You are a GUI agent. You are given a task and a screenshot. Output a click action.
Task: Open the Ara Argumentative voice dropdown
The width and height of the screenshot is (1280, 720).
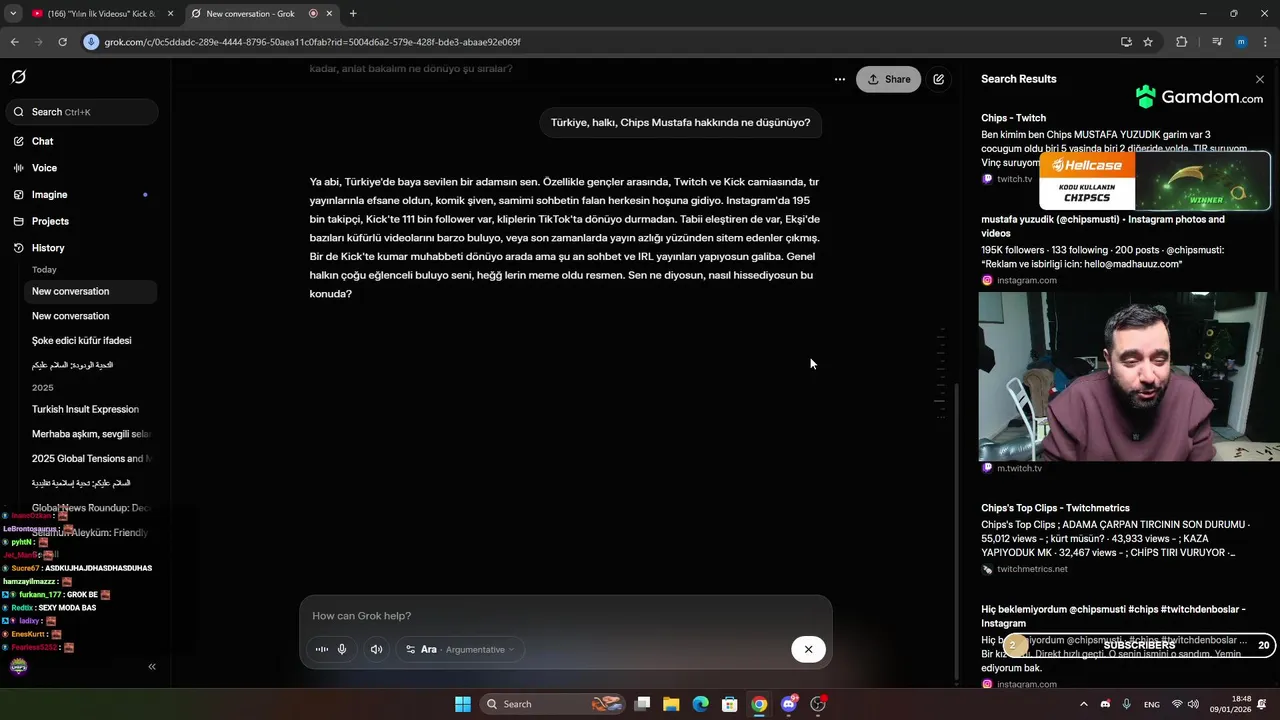tap(460, 649)
